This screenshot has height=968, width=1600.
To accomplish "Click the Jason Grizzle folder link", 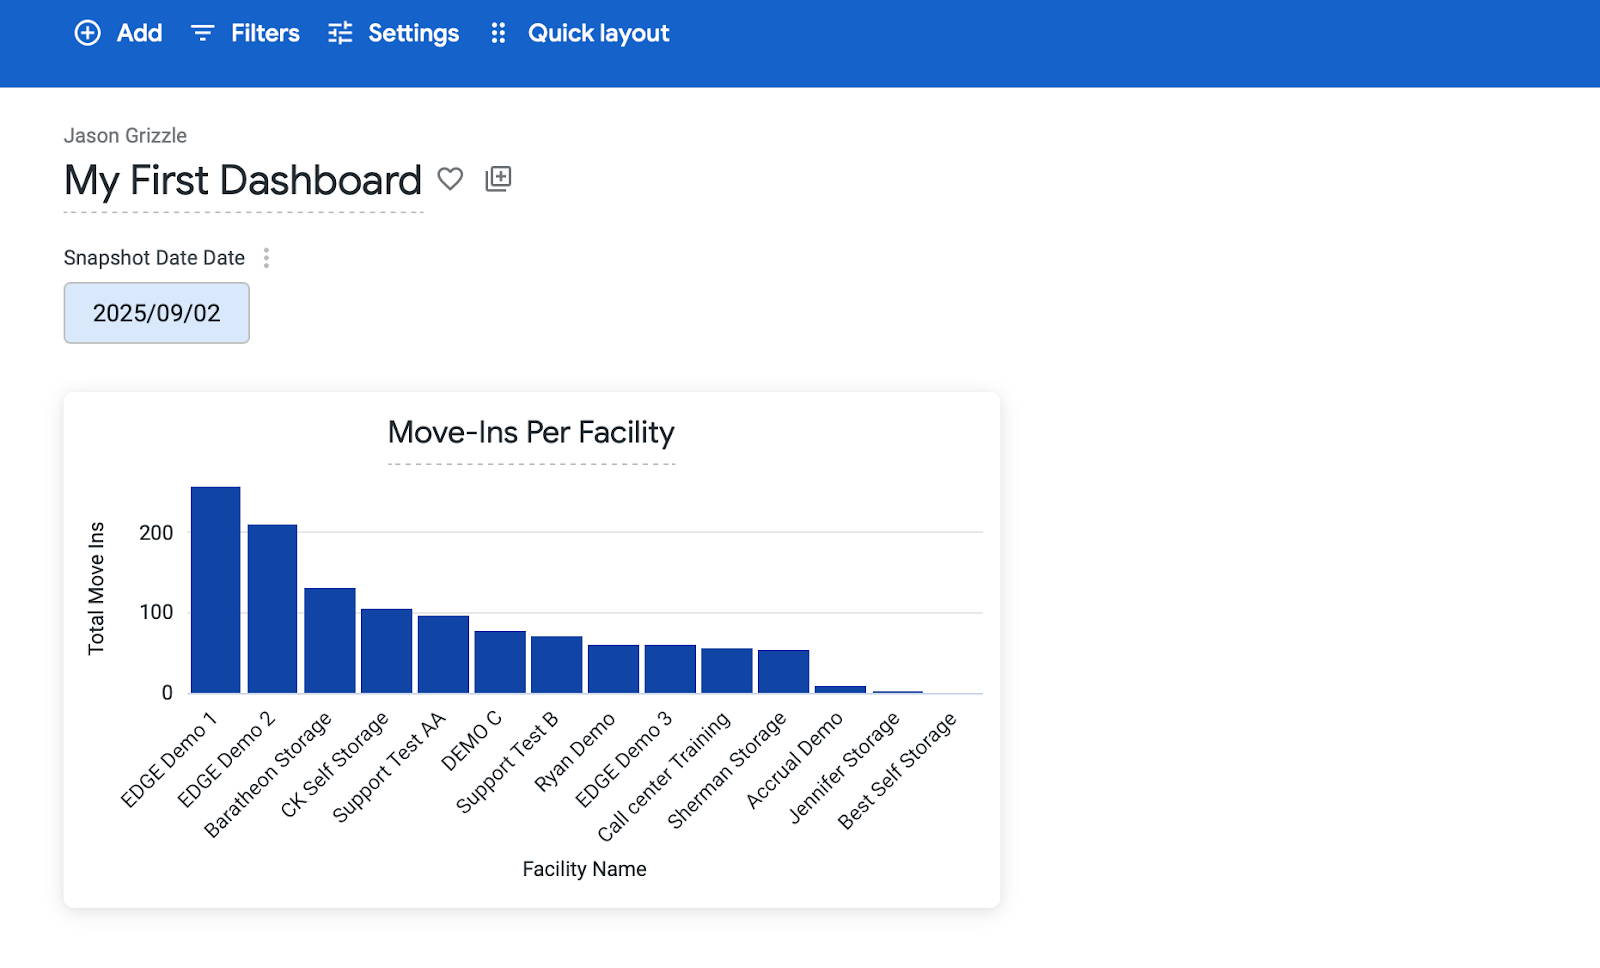I will 125,135.
